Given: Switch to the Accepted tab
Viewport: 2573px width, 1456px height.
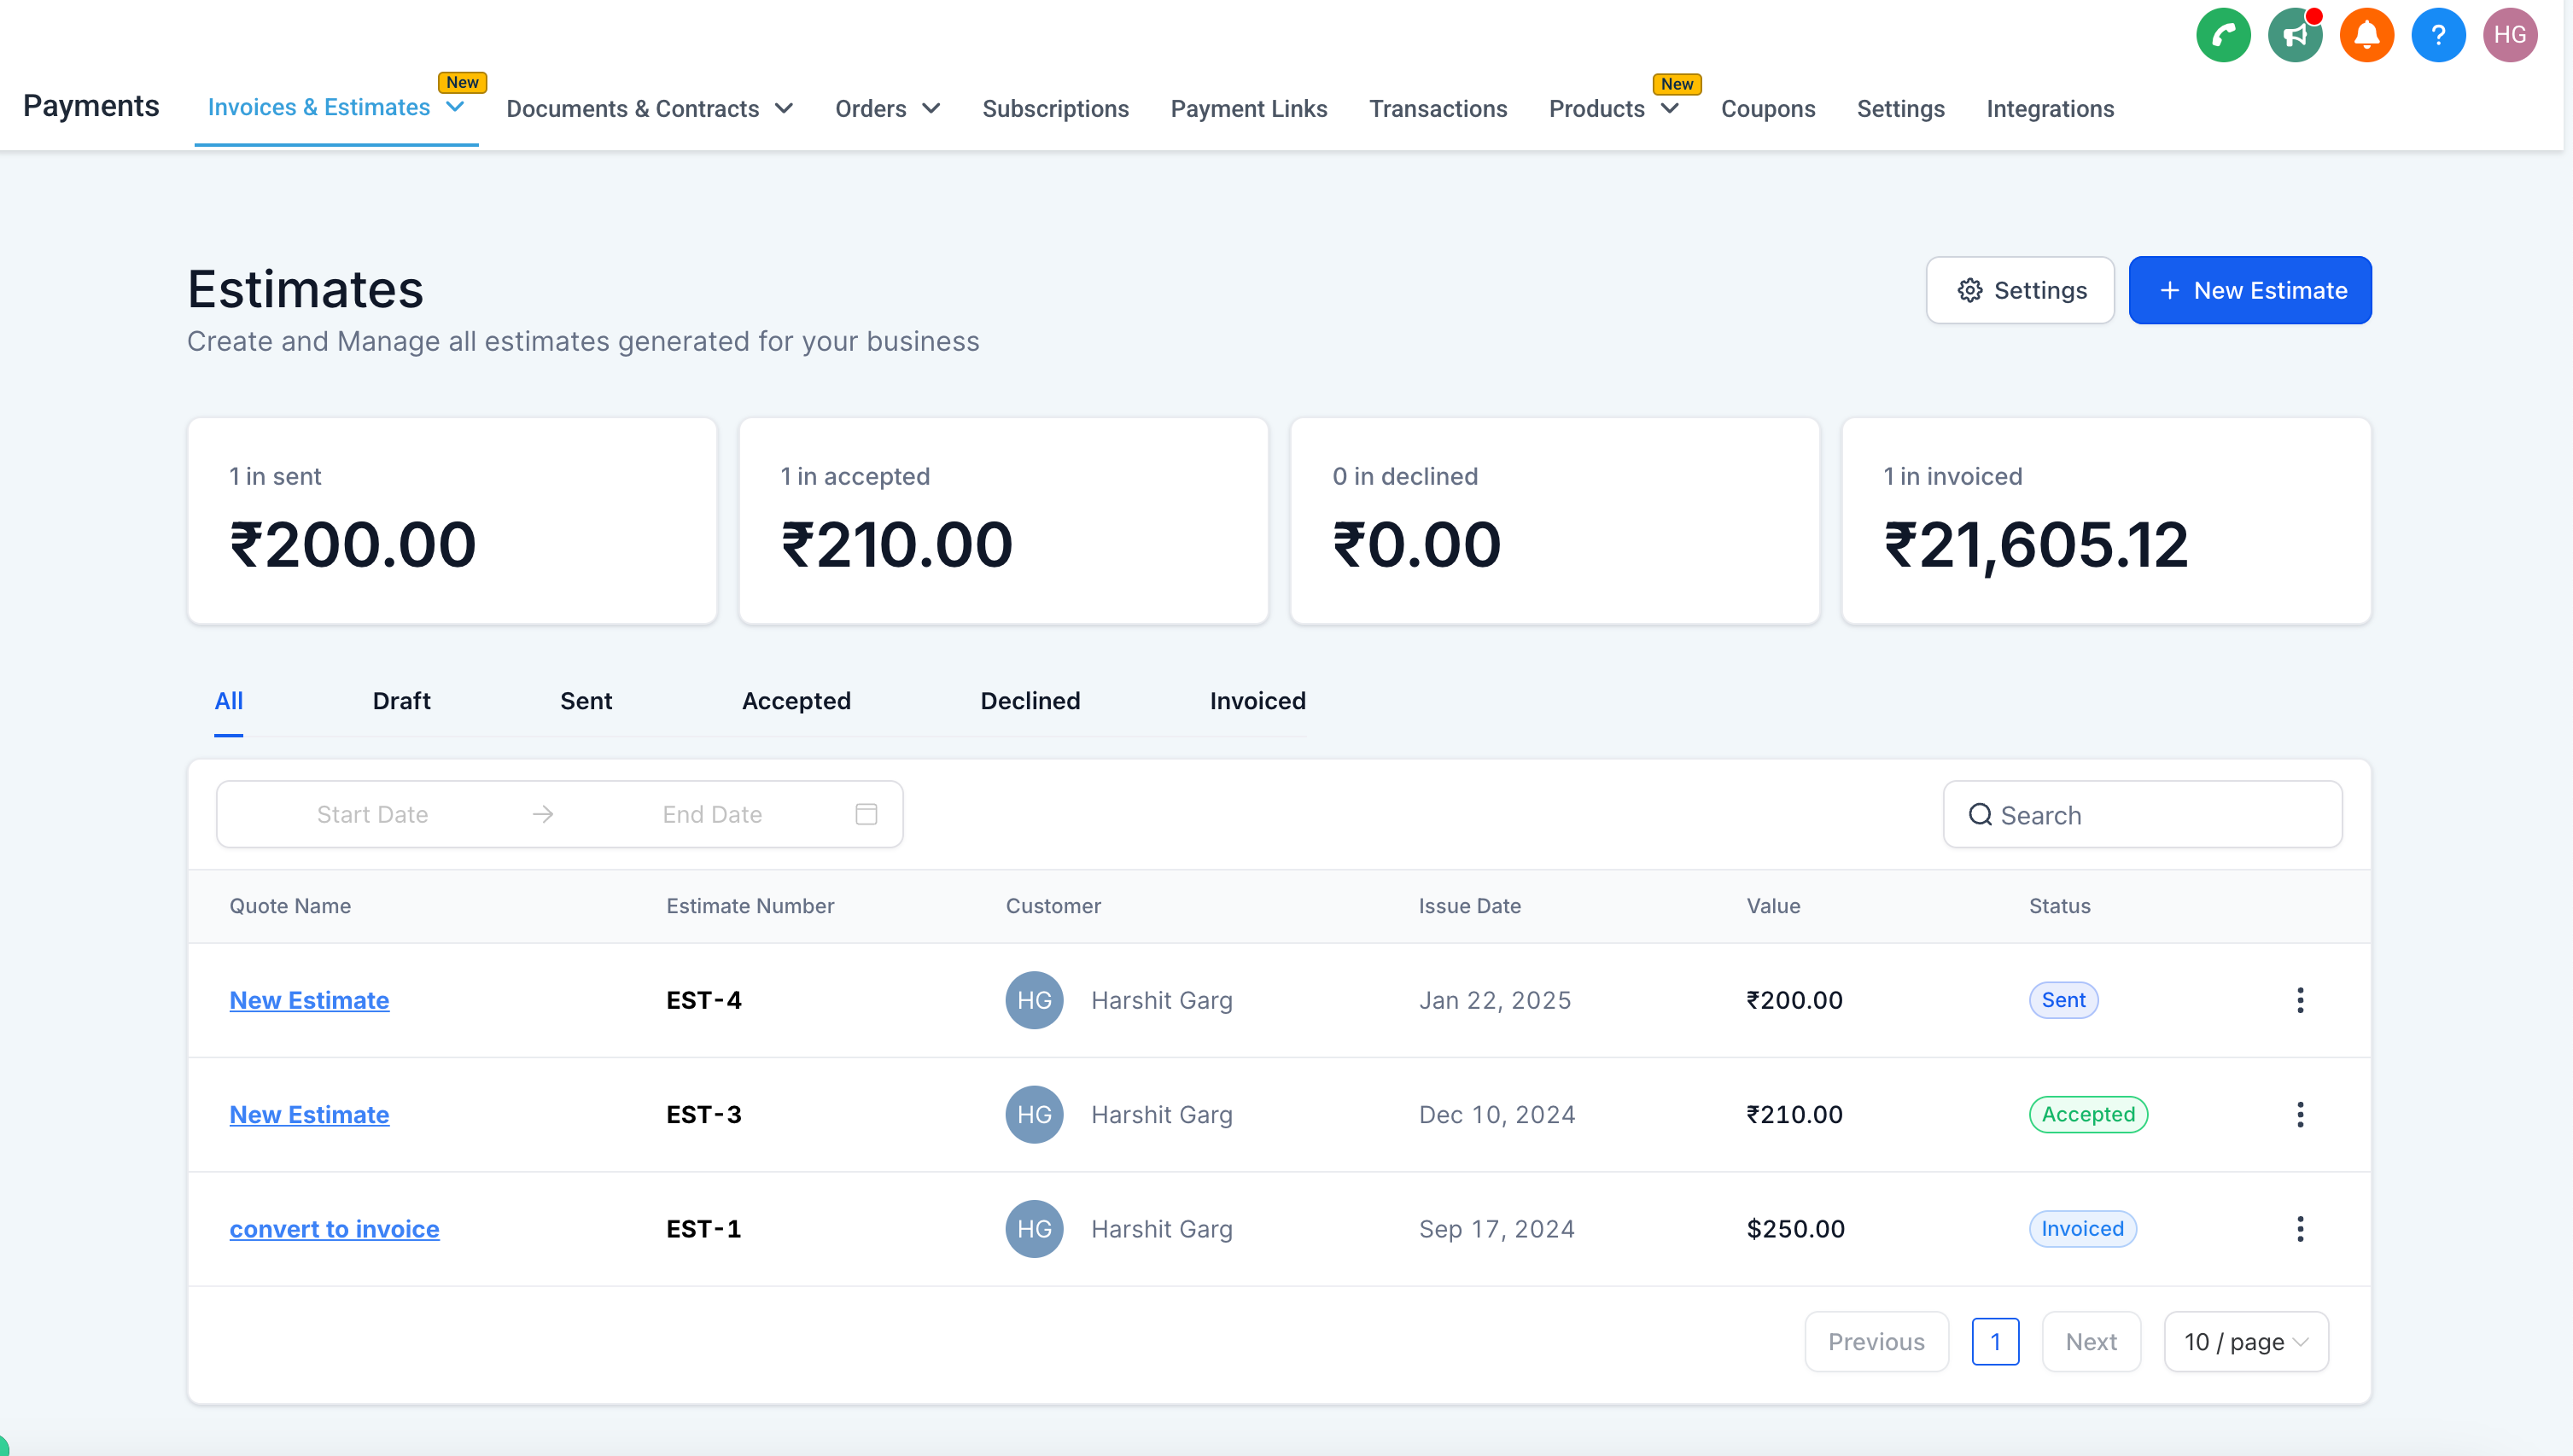Looking at the screenshot, I should (x=796, y=701).
